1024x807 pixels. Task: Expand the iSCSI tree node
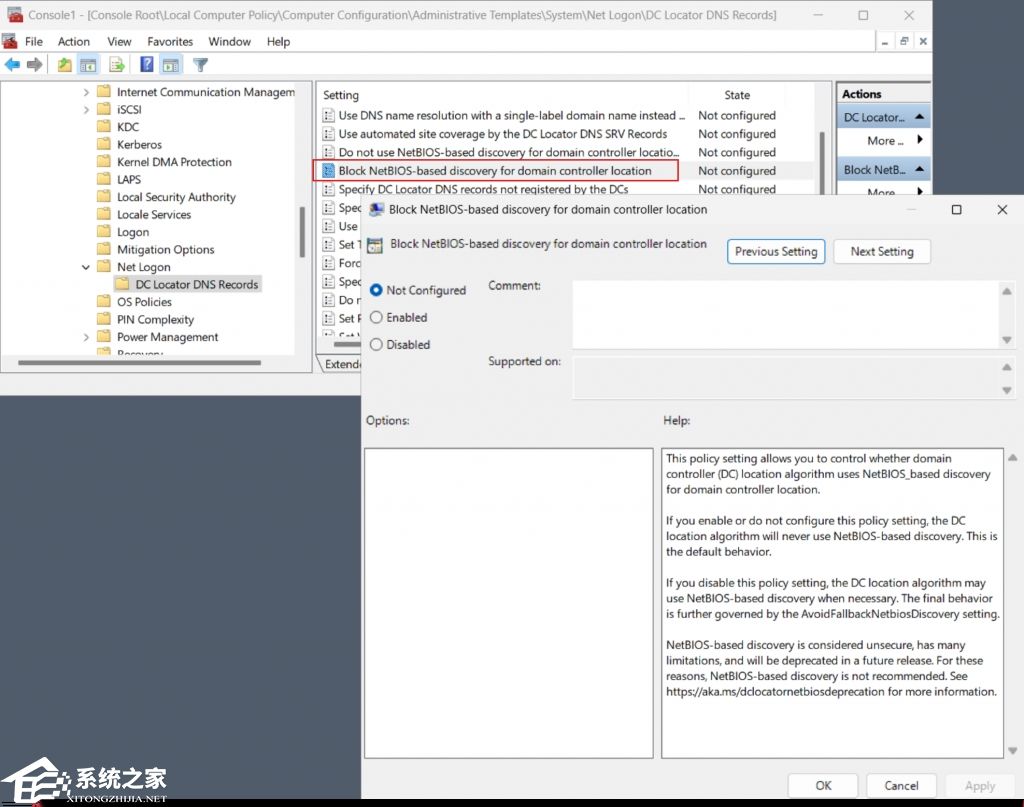pyautogui.click(x=87, y=109)
